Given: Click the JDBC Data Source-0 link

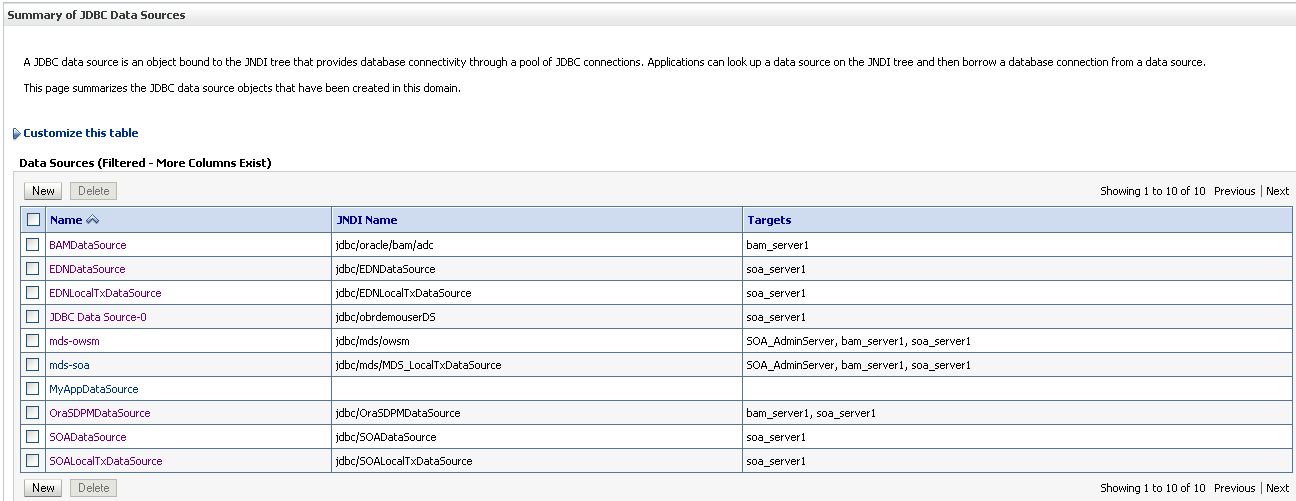Looking at the screenshot, I should 98,317.
